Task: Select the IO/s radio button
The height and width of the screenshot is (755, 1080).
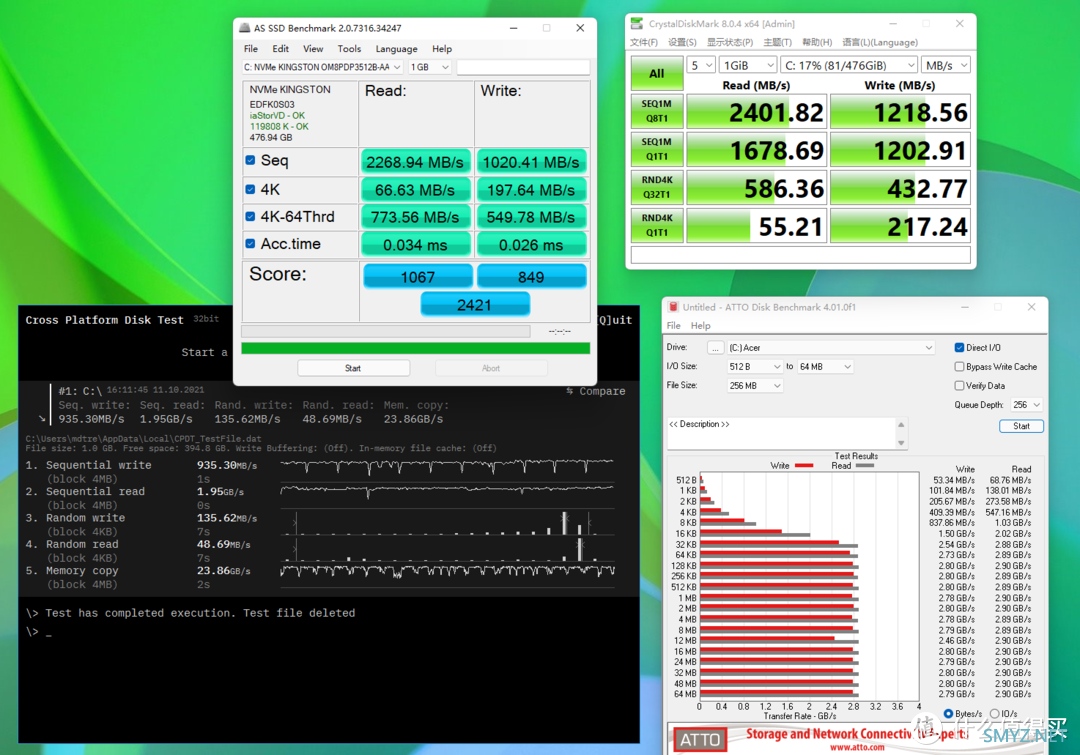Action: tap(995, 714)
